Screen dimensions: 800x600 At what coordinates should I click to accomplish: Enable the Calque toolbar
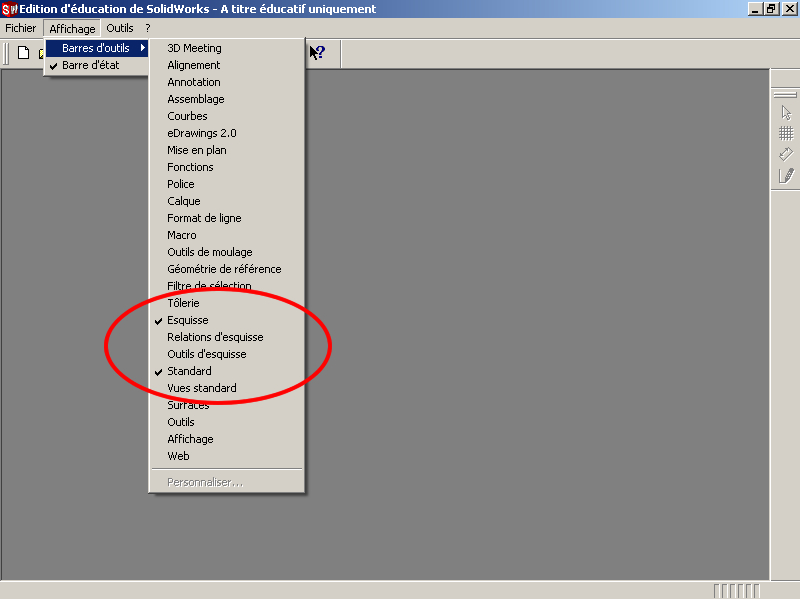pos(227,202)
